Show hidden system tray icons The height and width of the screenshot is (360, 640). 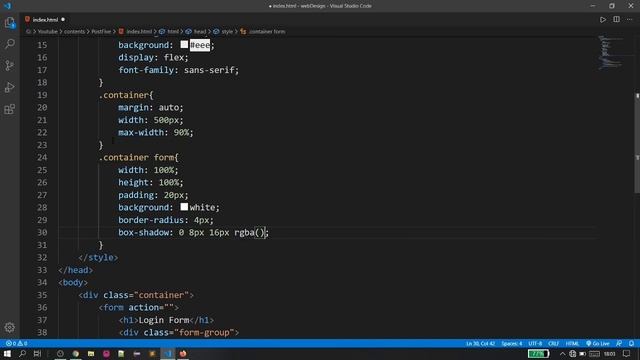point(562,354)
